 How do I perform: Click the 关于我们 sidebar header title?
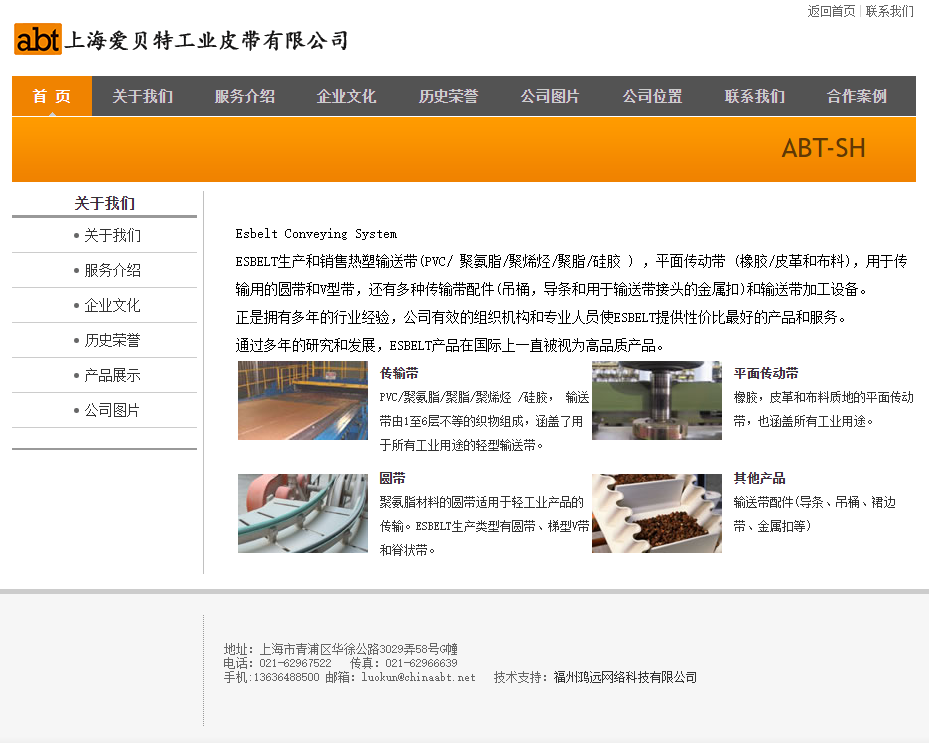coord(104,203)
